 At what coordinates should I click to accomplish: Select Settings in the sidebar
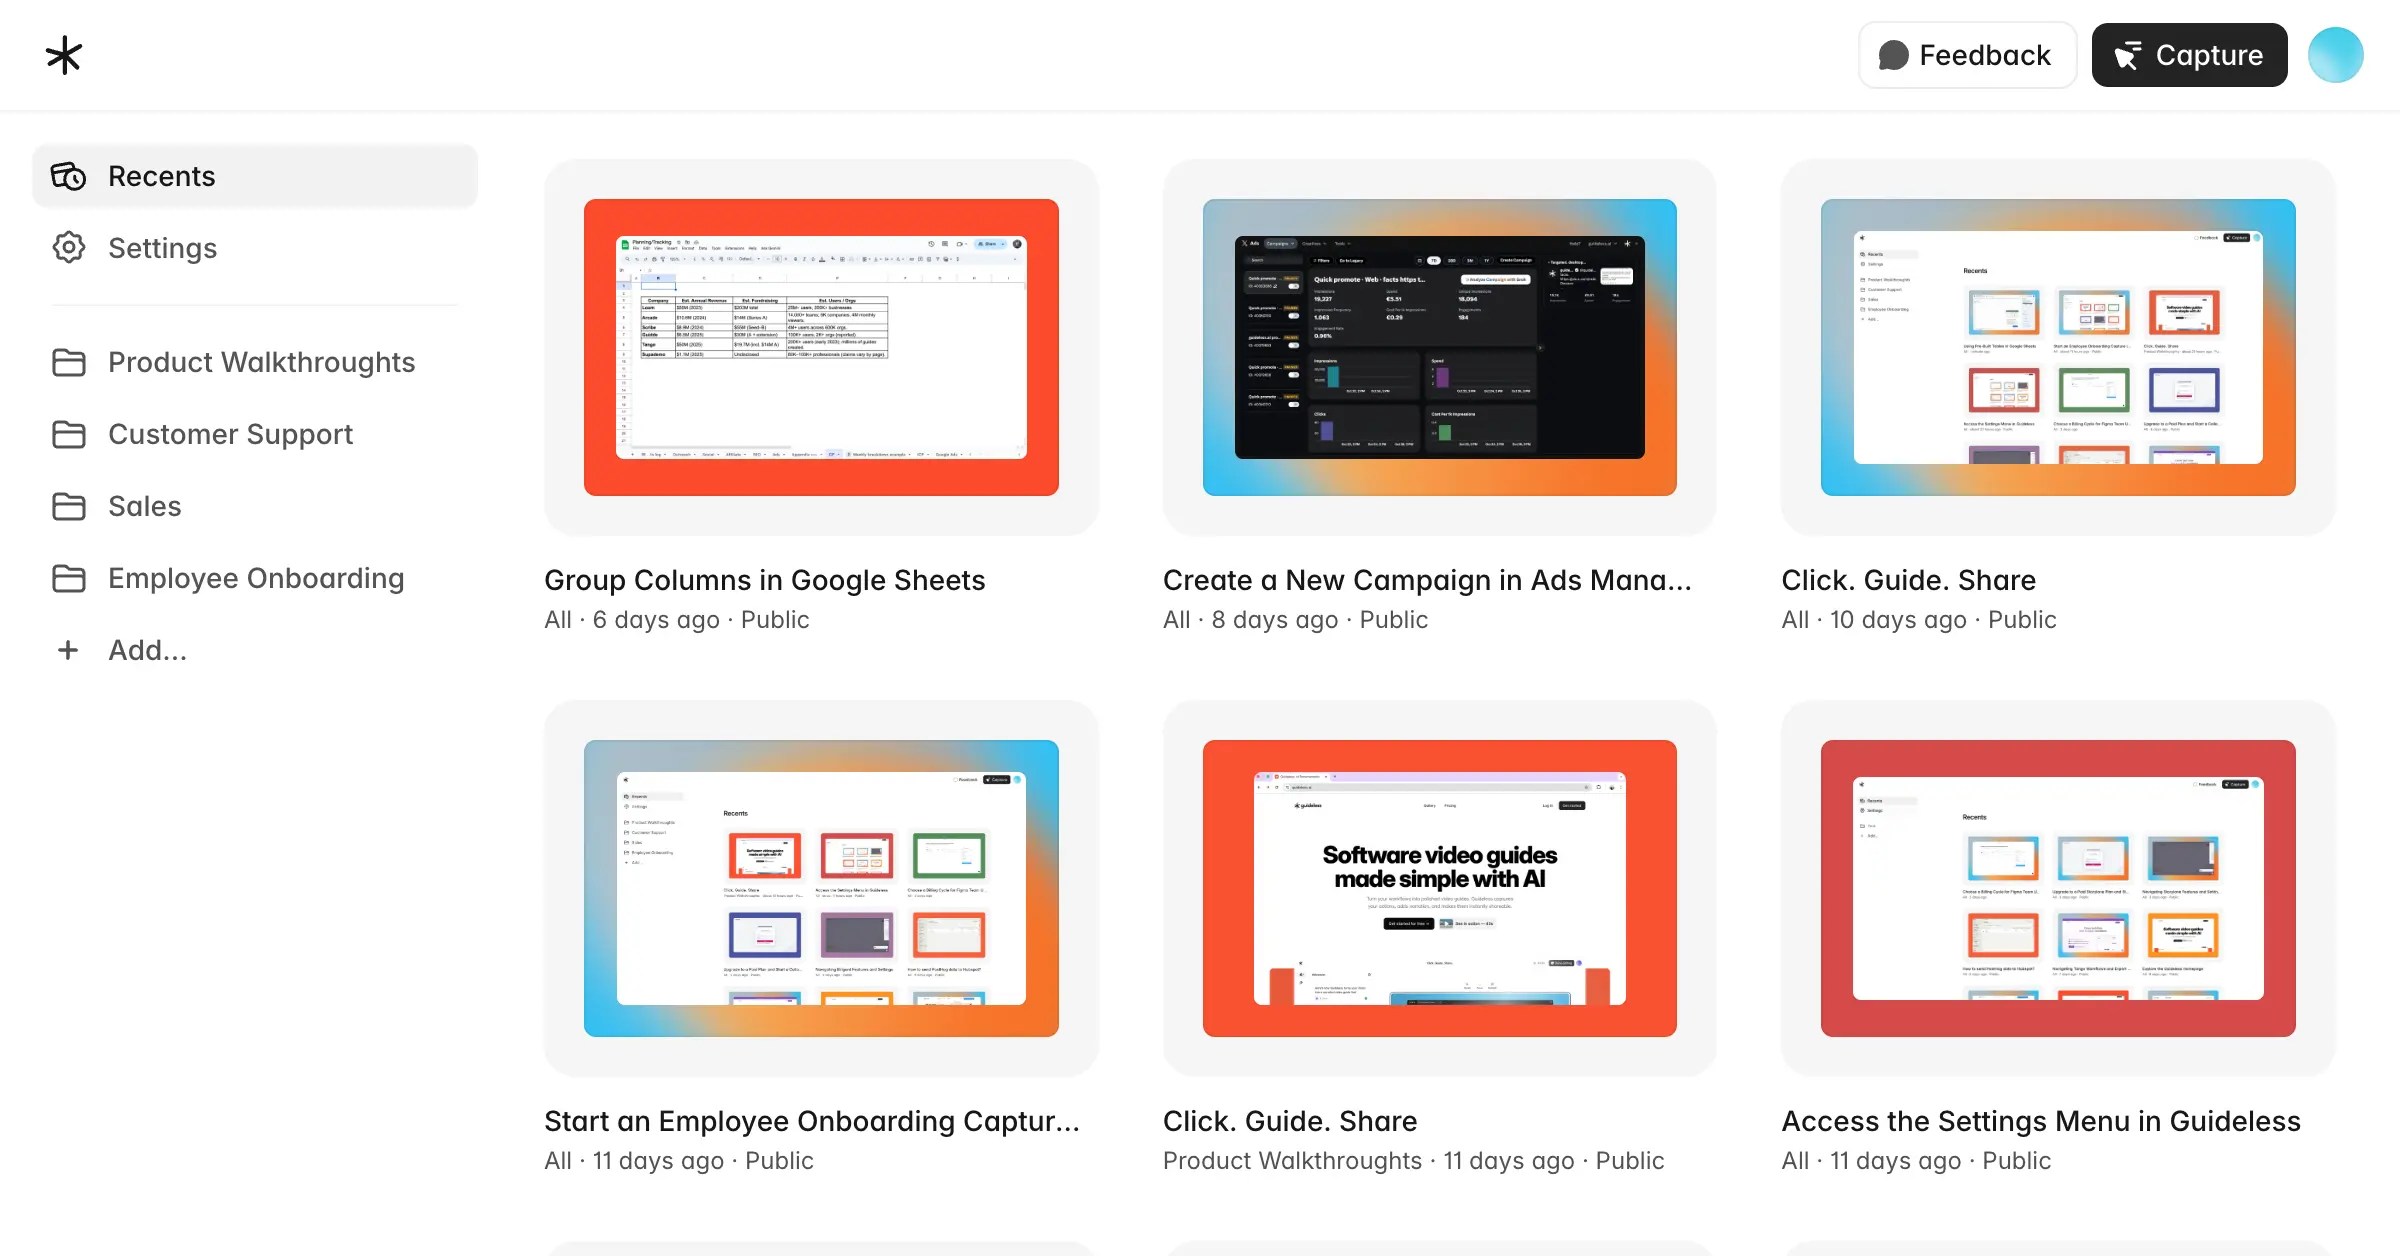point(161,247)
